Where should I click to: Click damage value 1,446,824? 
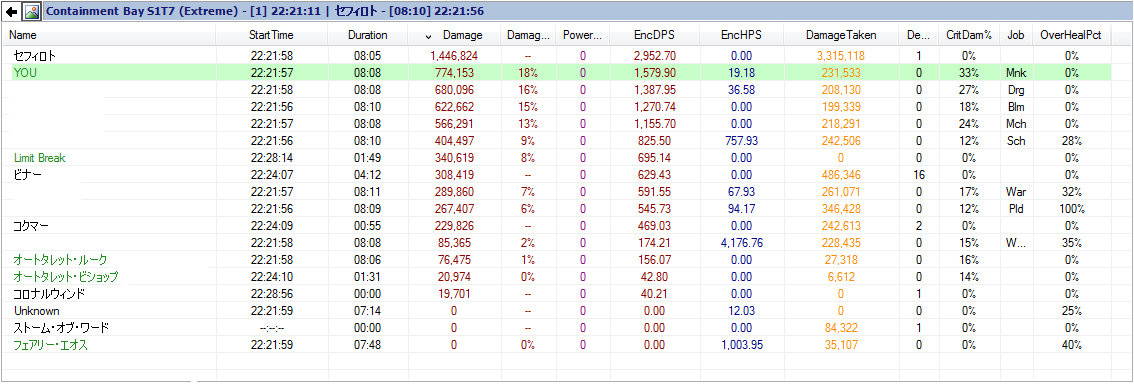[x=453, y=55]
